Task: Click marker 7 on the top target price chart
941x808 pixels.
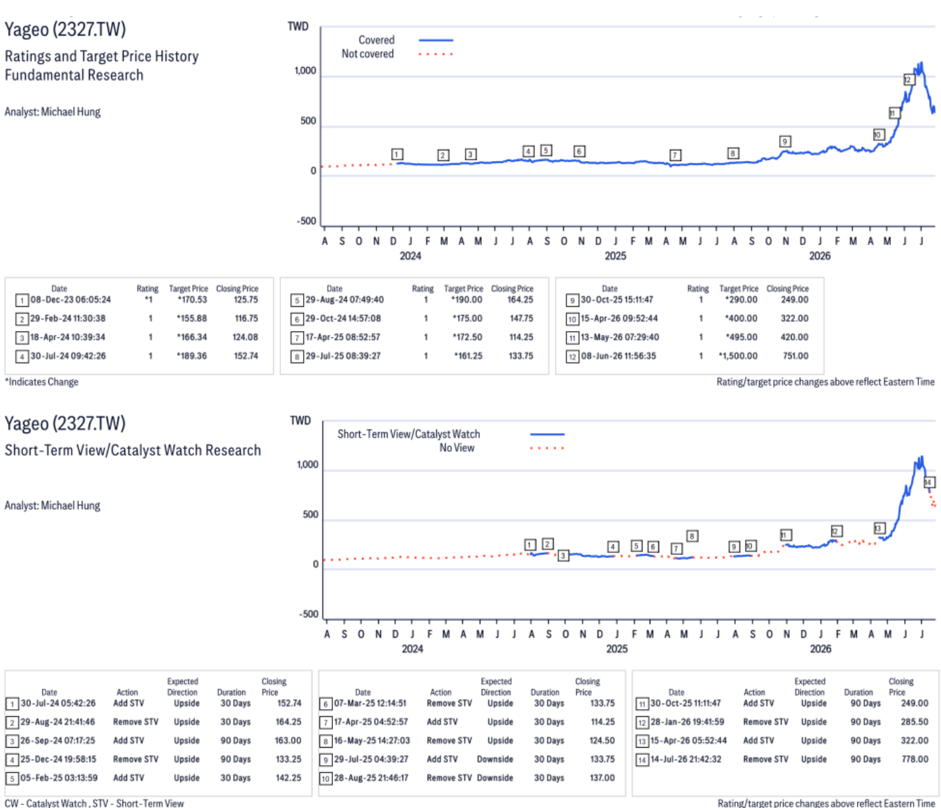Action: pyautogui.click(x=675, y=155)
